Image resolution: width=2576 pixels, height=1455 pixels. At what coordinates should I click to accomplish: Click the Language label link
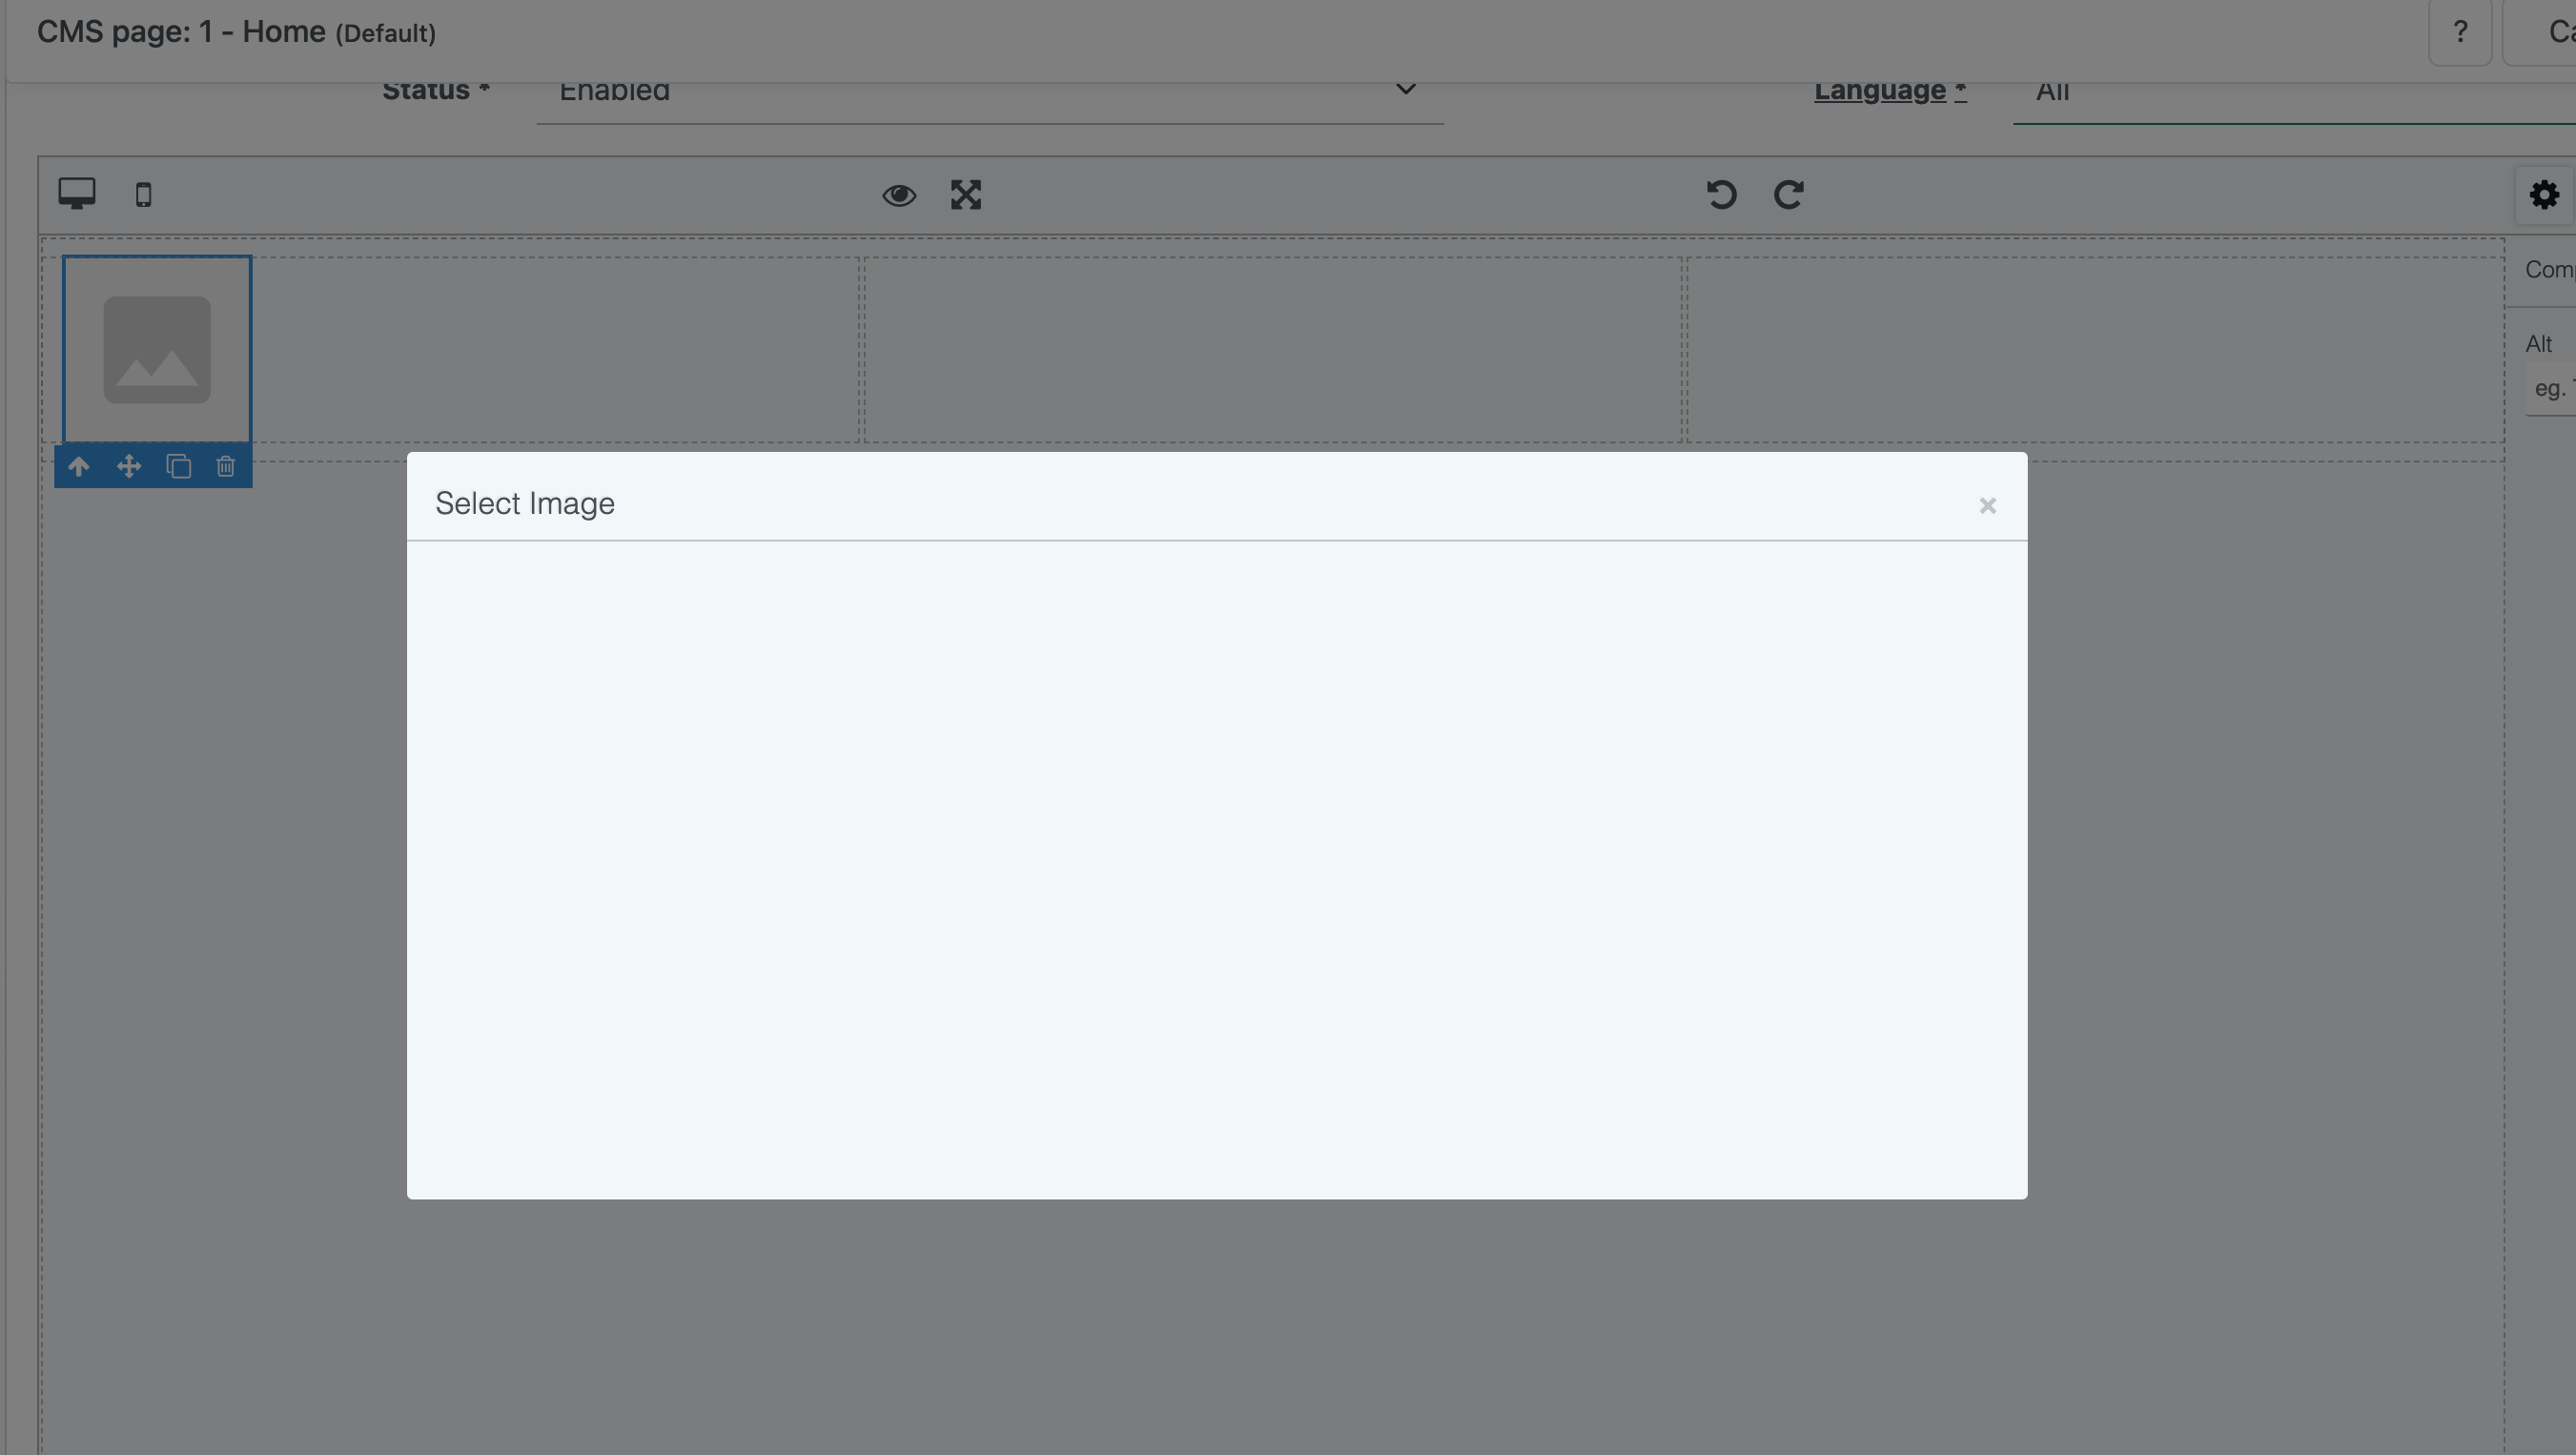pos(1890,90)
